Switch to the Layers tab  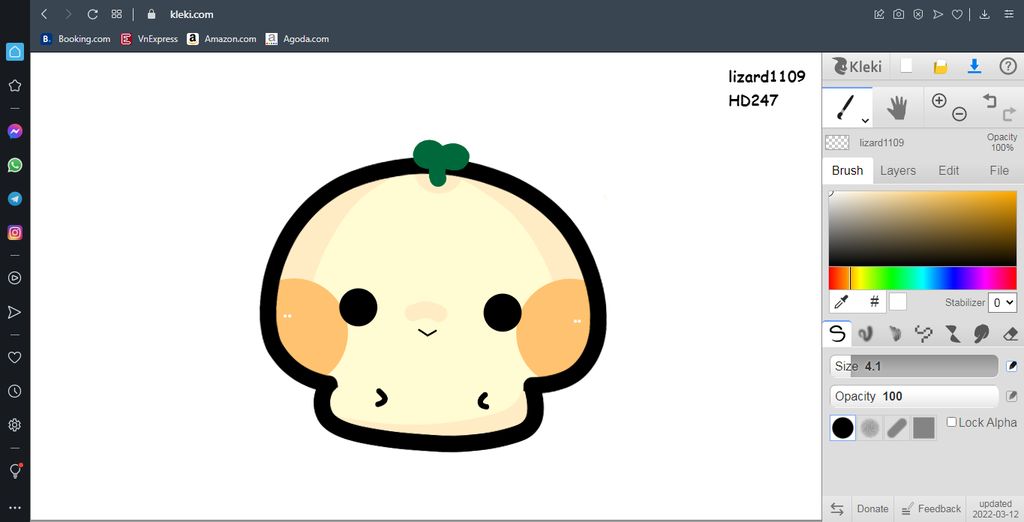898,171
